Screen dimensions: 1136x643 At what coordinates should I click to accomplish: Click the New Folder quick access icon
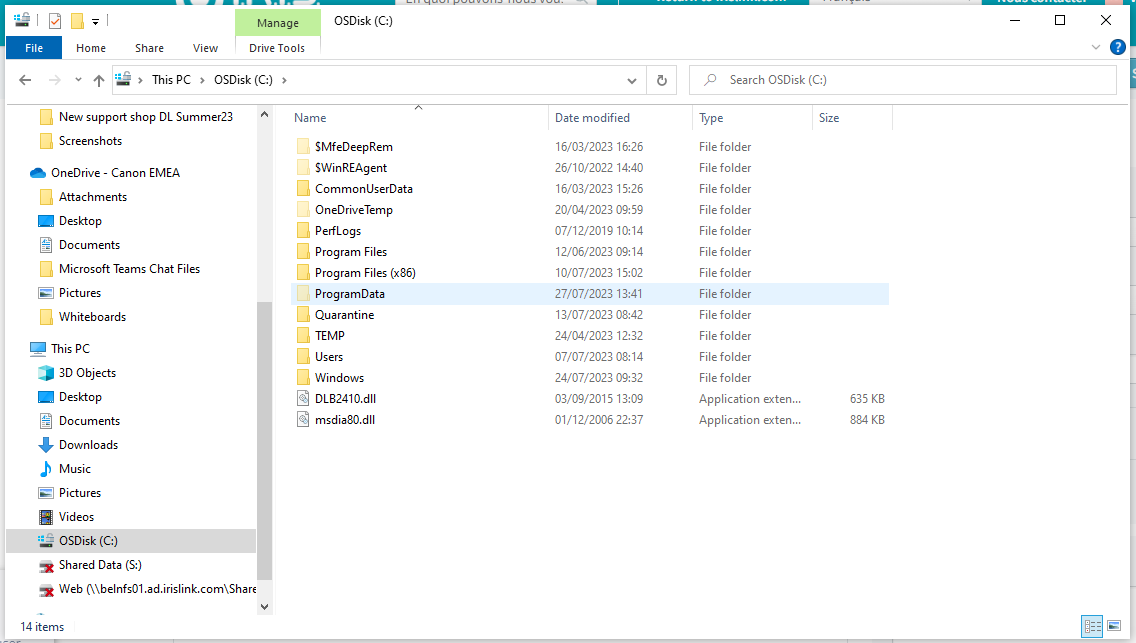(x=76, y=21)
